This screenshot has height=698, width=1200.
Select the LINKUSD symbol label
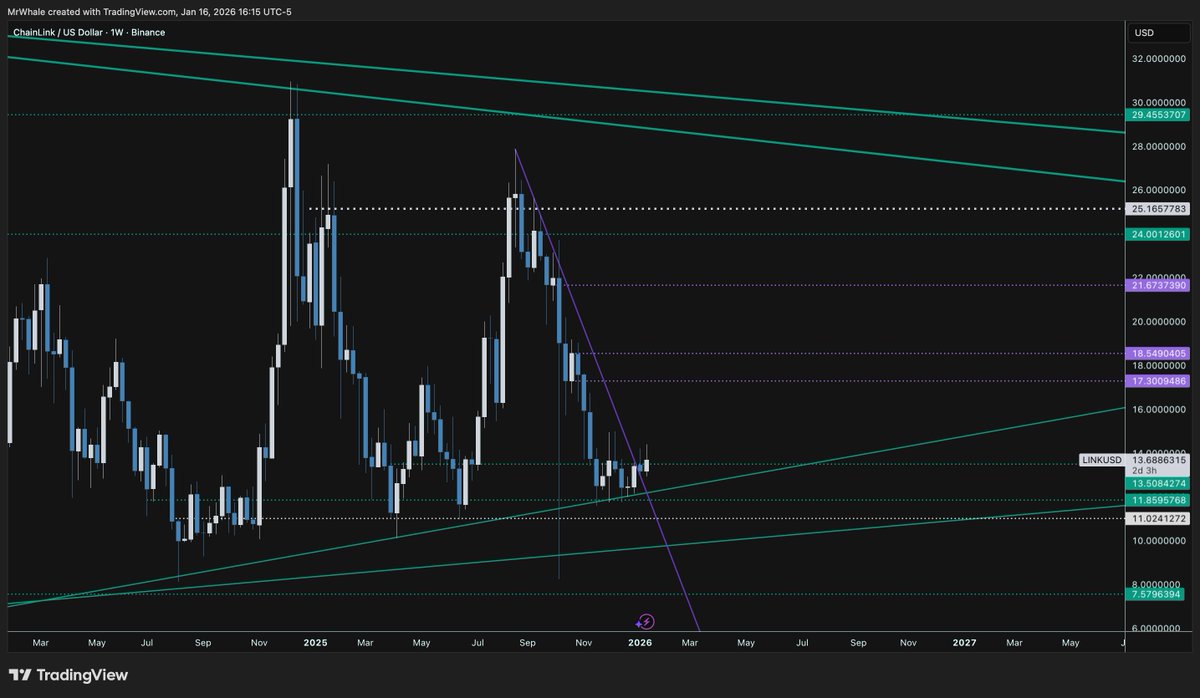point(1102,460)
